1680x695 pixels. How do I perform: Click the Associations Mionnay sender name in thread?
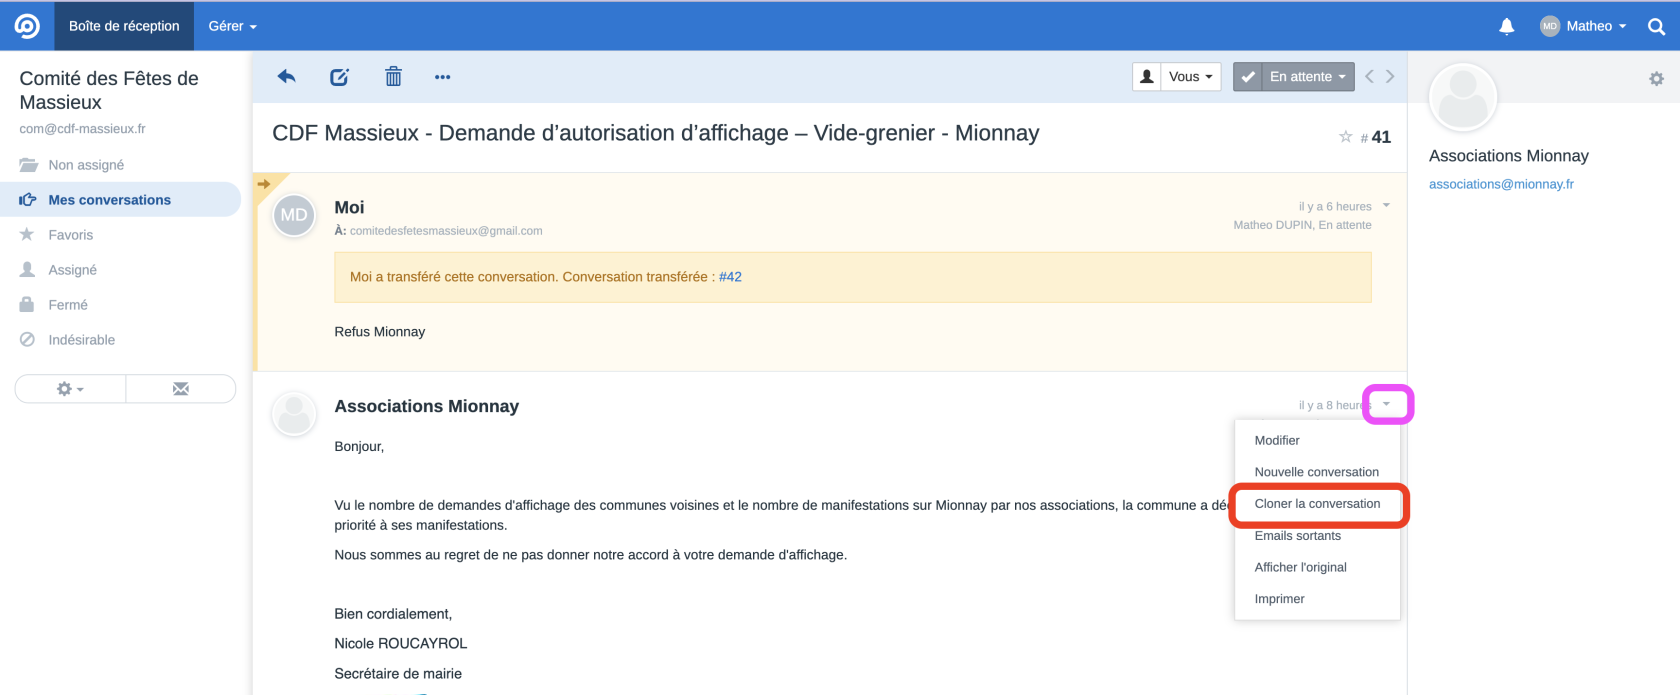click(x=426, y=406)
